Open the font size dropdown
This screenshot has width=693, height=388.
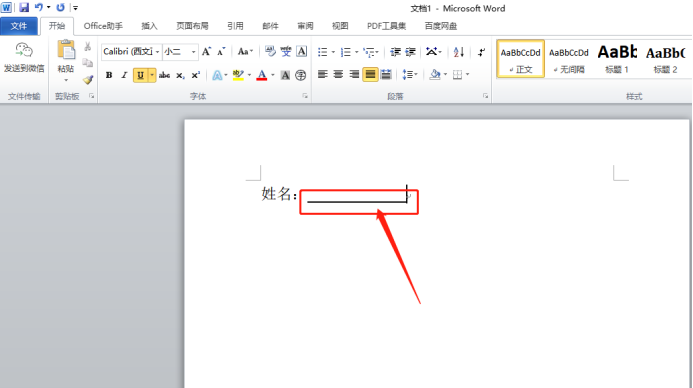193,52
